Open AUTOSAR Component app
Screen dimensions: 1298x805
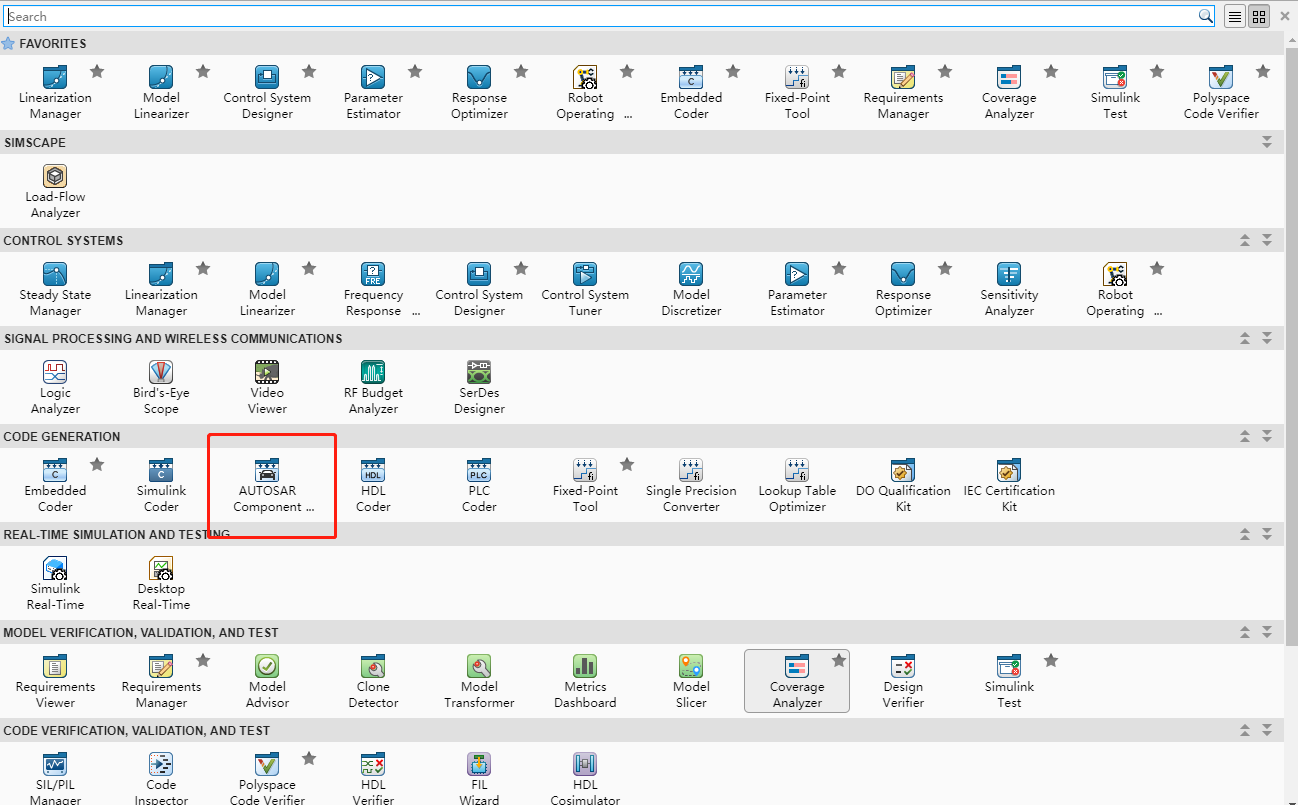tap(267, 485)
